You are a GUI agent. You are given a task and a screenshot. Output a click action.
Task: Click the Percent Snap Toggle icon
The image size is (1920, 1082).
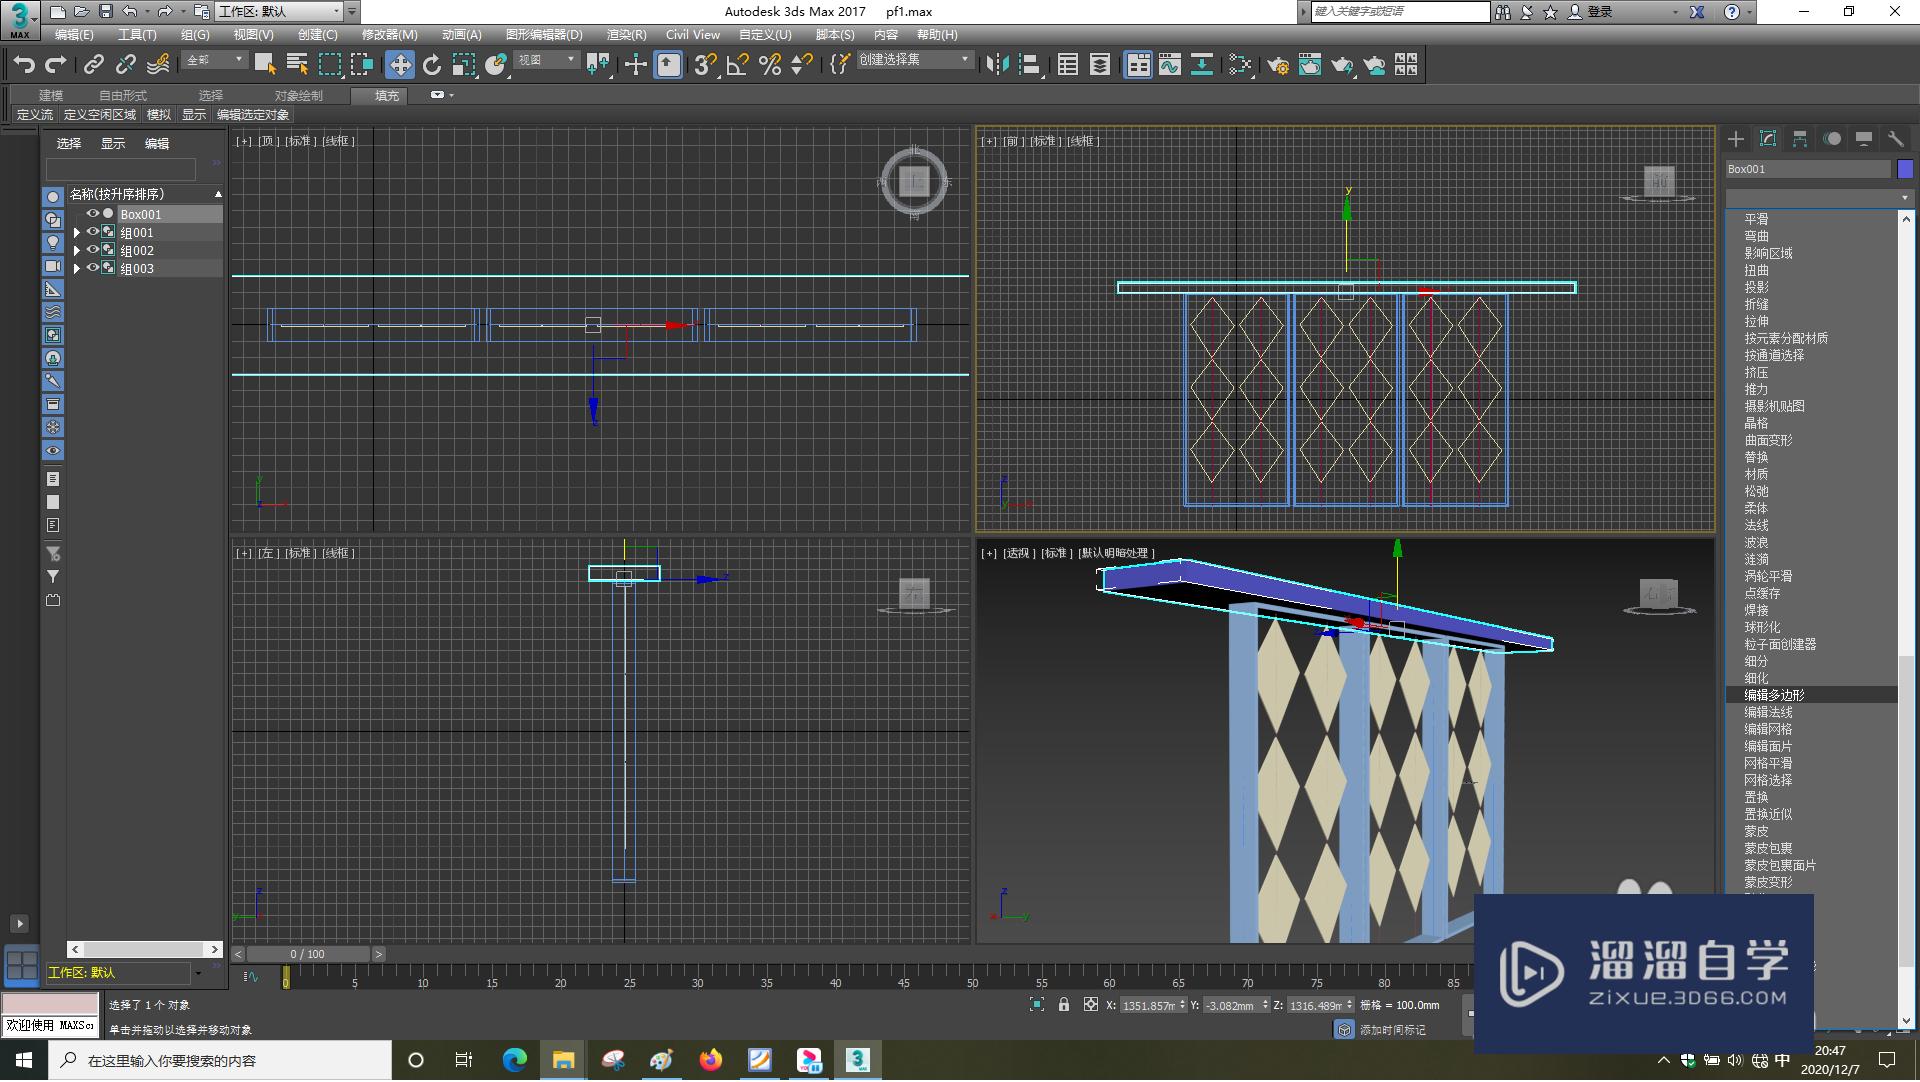pos(770,65)
